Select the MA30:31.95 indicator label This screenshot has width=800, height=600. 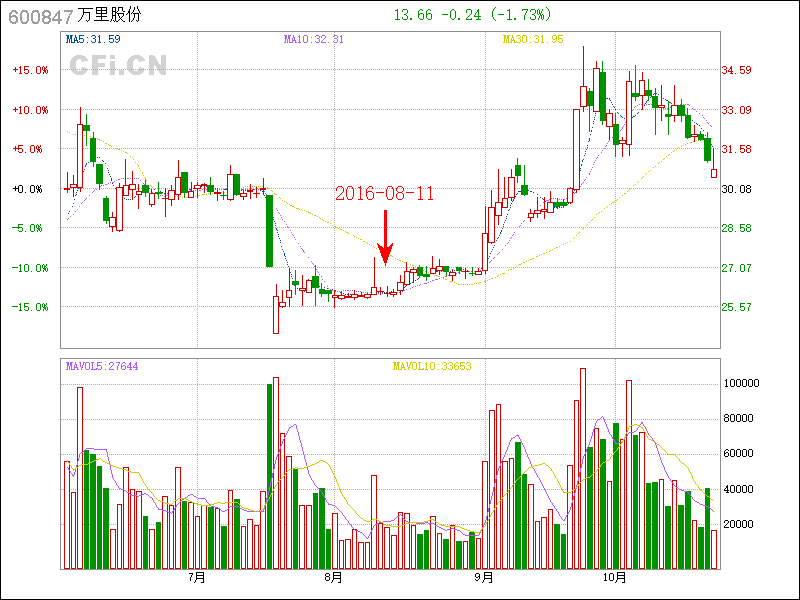(x=533, y=40)
